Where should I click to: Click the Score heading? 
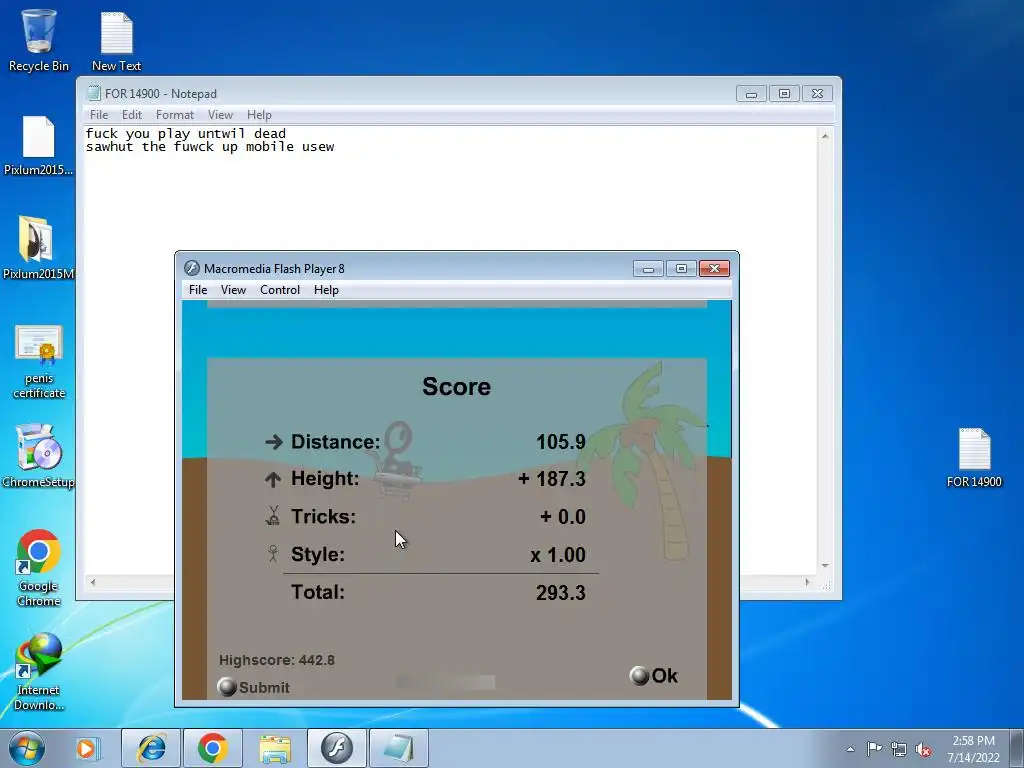[x=456, y=387]
